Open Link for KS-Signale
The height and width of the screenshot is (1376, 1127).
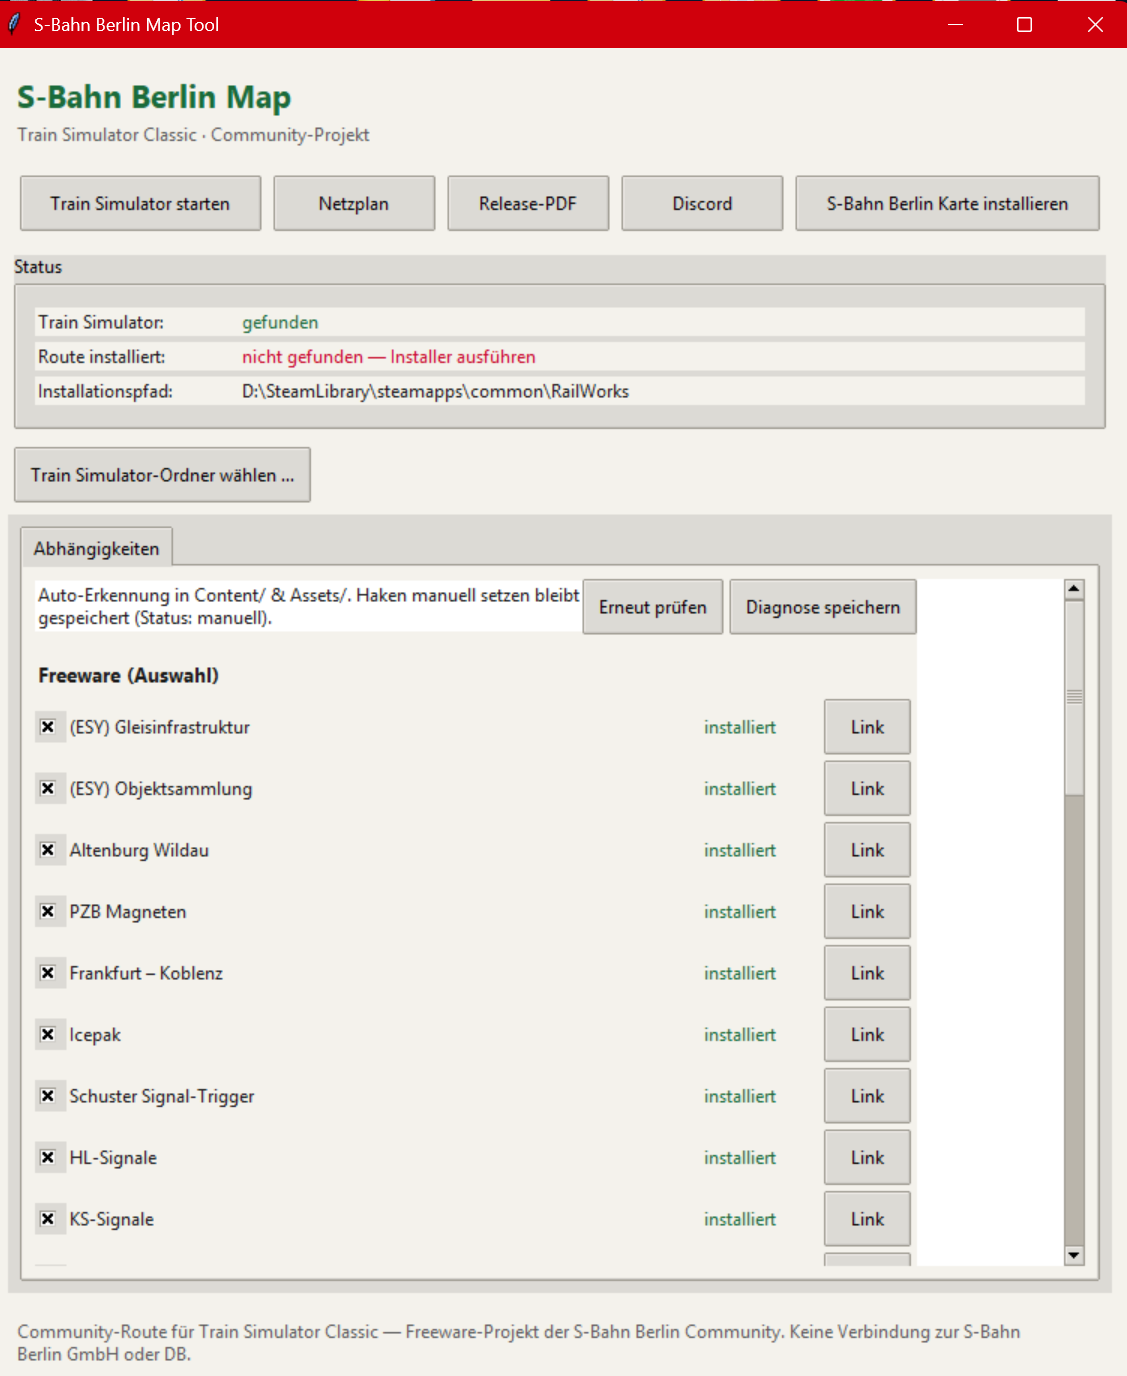point(867,1219)
